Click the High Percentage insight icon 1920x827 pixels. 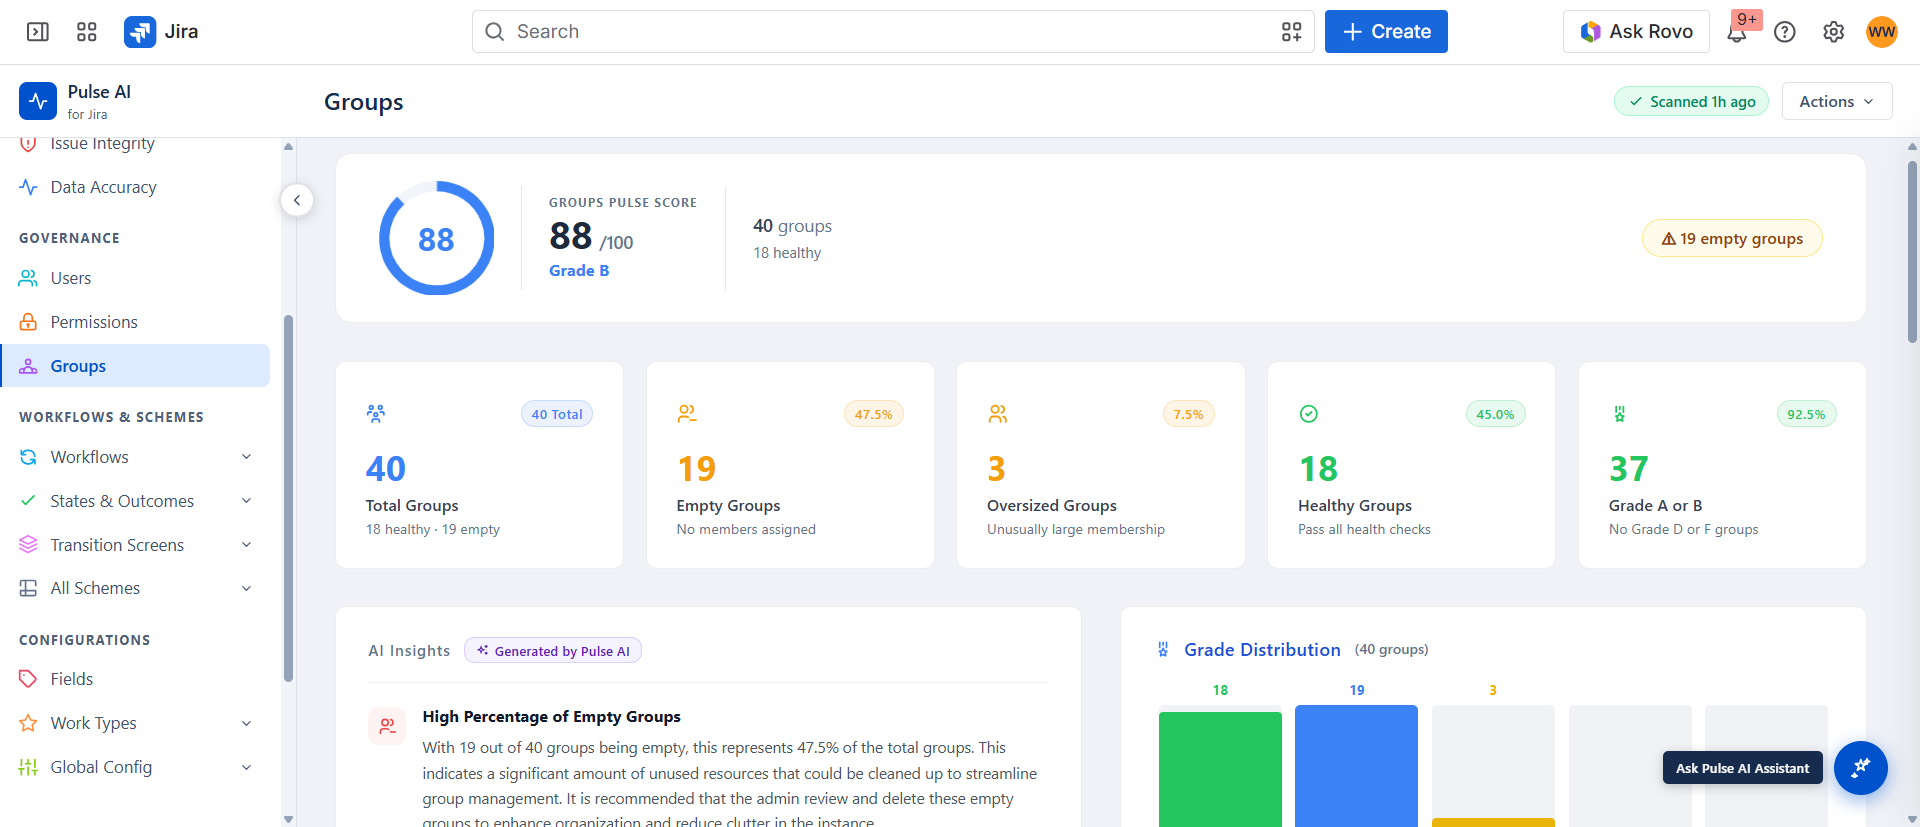(x=387, y=726)
